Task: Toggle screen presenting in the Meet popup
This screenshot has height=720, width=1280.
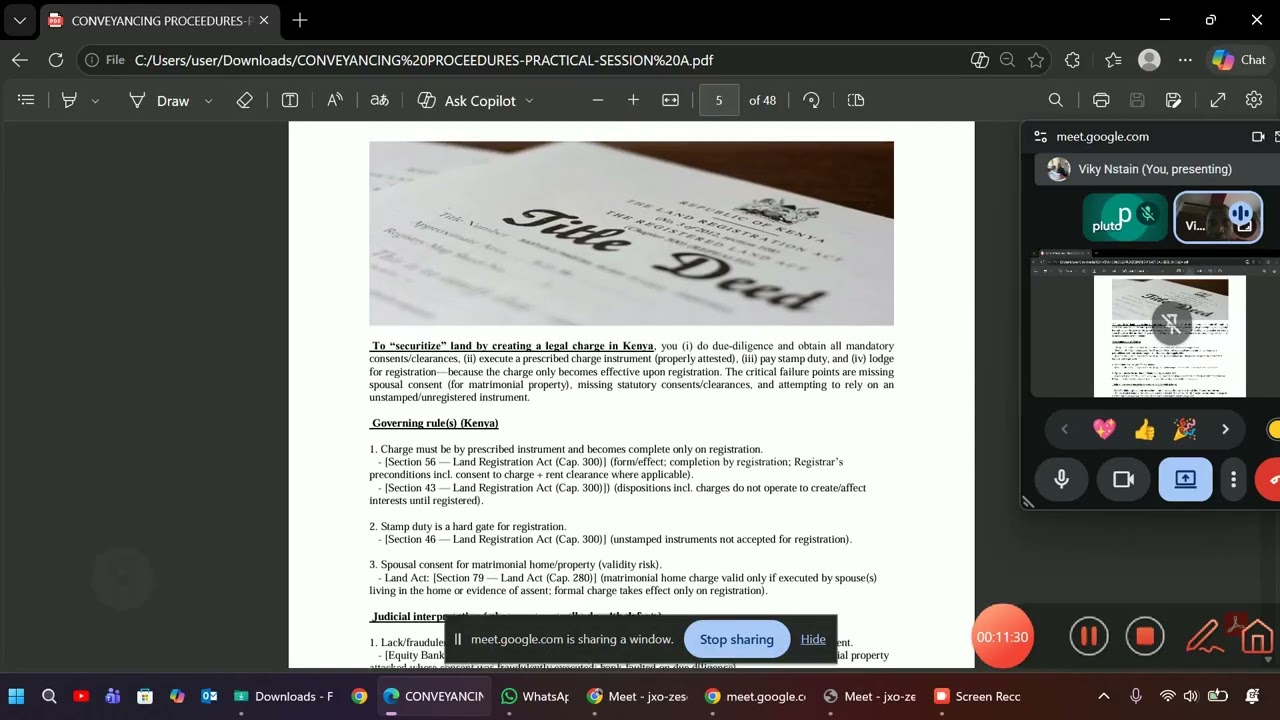Action: pos(1185,479)
